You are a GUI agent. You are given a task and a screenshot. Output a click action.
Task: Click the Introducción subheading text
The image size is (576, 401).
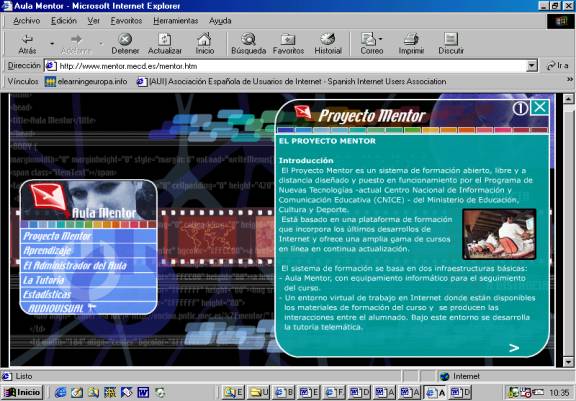click(306, 160)
